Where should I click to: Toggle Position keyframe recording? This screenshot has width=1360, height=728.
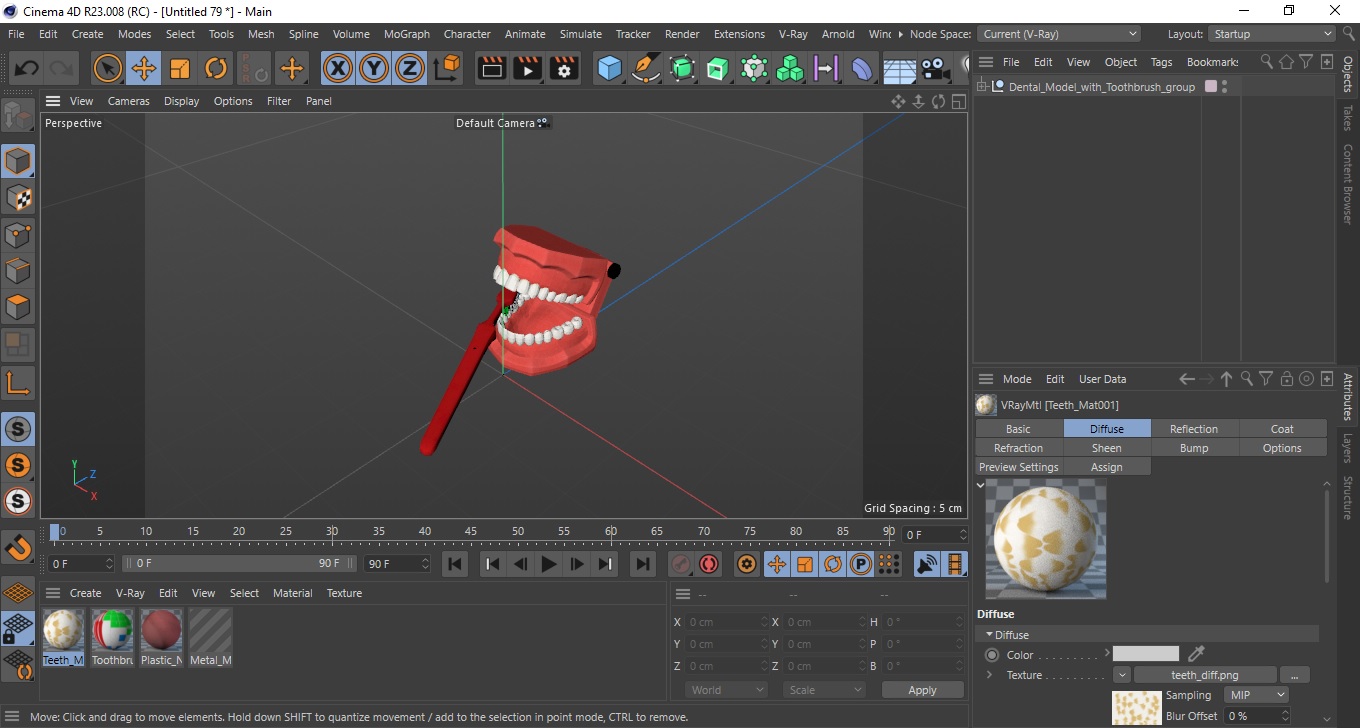click(x=776, y=564)
